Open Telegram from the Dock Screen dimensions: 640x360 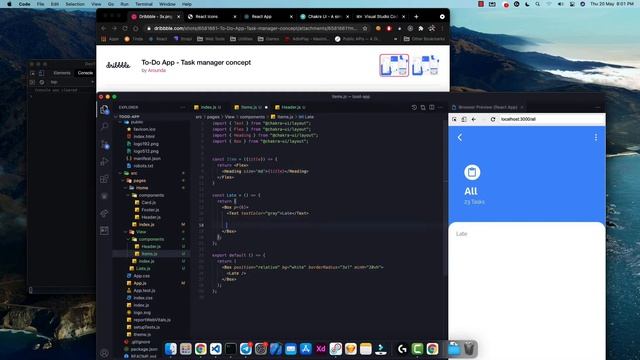coord(246,349)
